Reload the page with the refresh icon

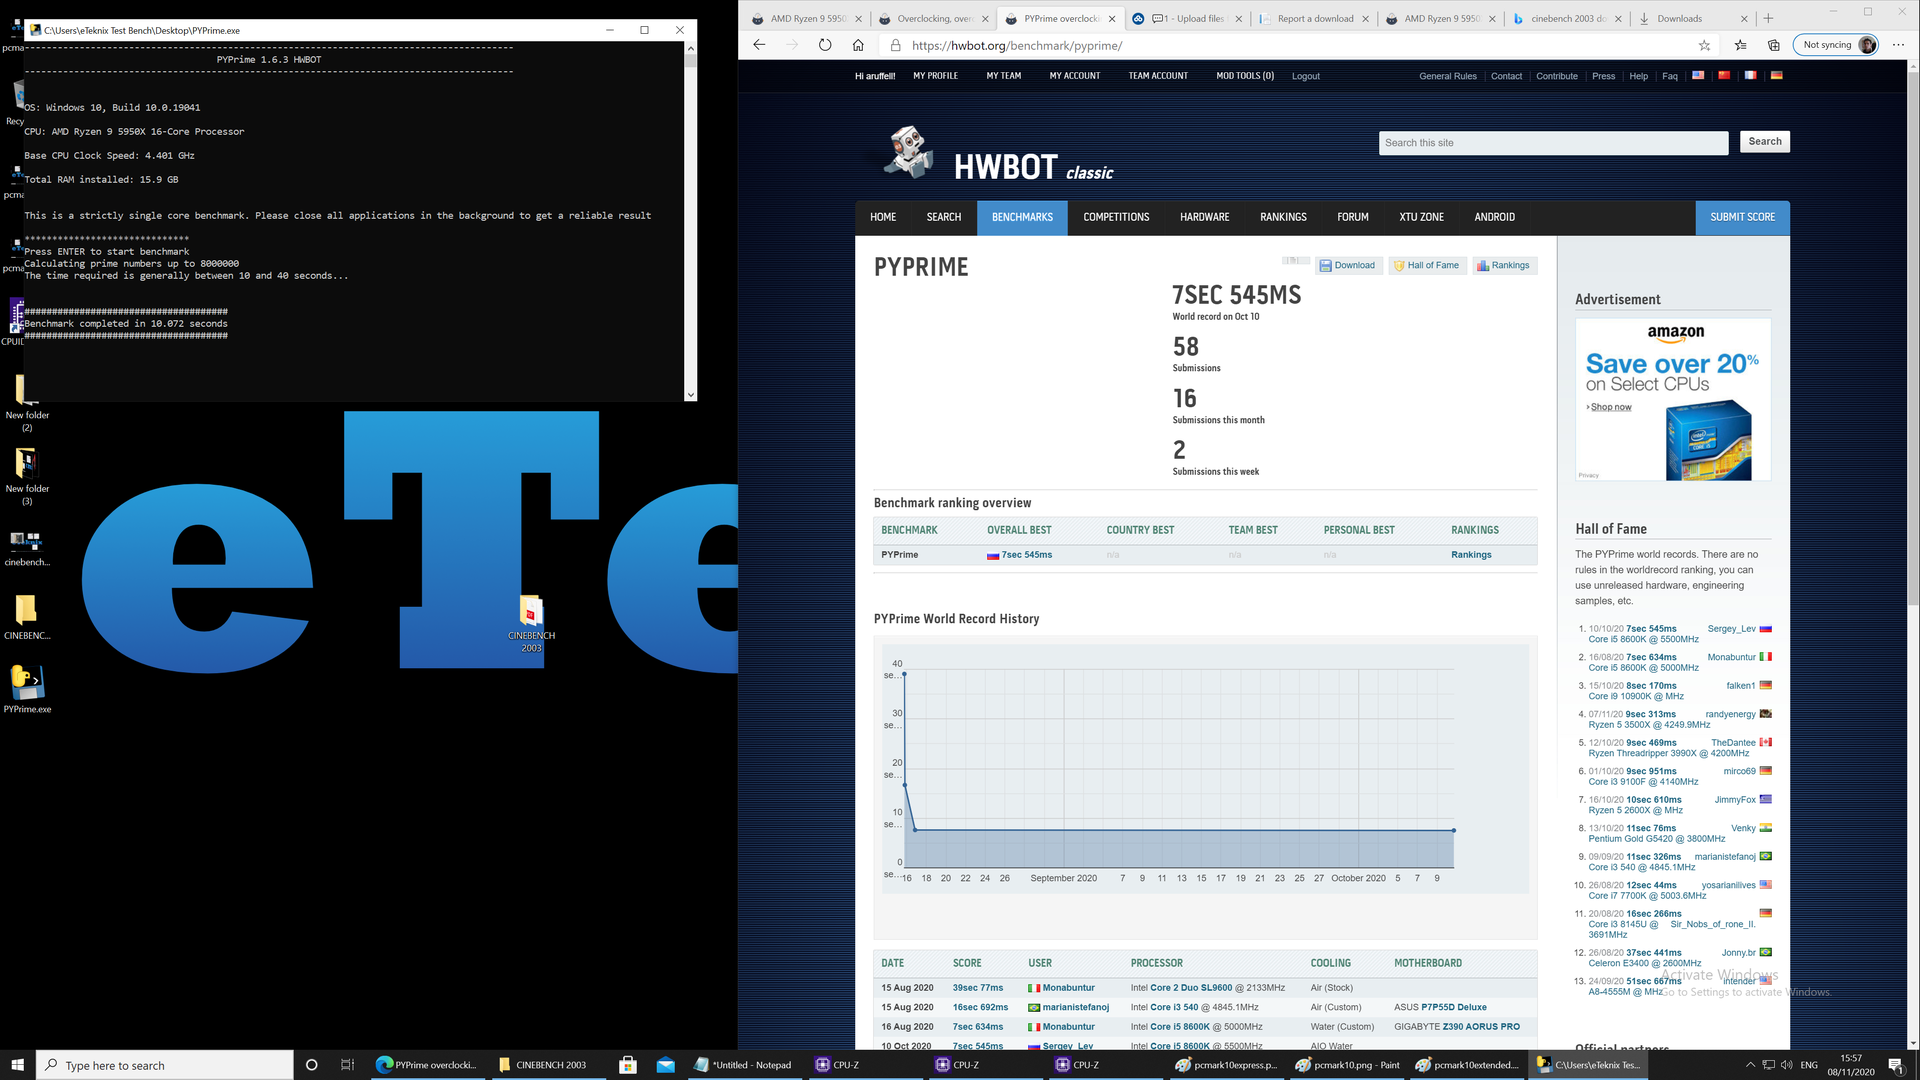coord(825,45)
